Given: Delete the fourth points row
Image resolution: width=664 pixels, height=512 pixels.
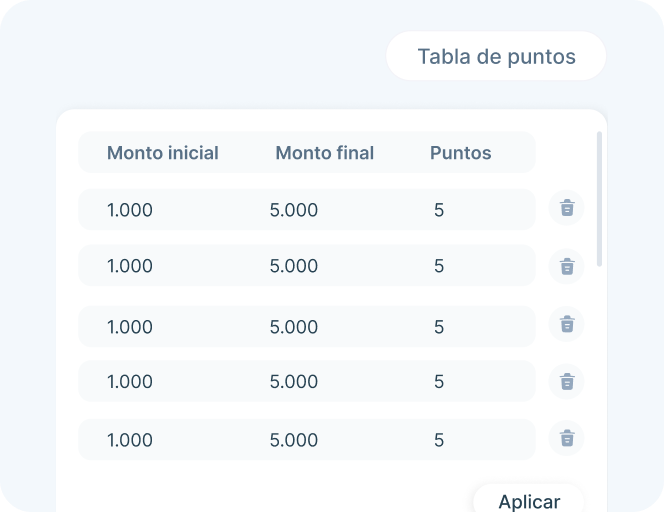Looking at the screenshot, I should click(567, 381).
